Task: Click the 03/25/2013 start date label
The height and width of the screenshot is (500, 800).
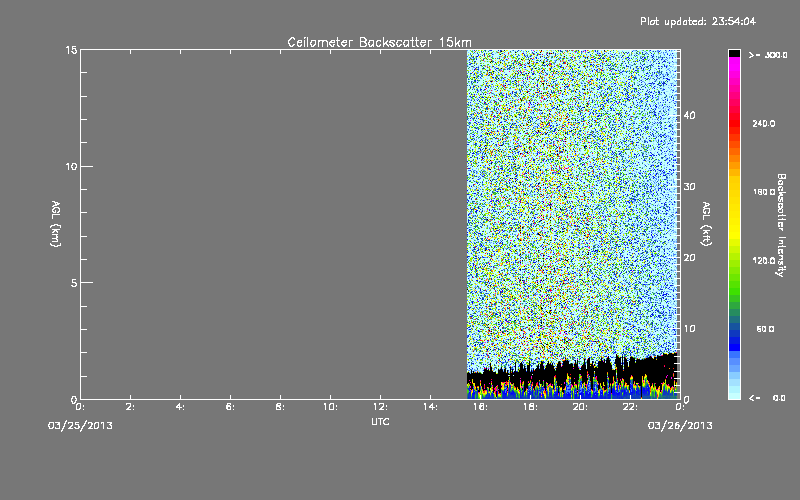Action: 80,426
